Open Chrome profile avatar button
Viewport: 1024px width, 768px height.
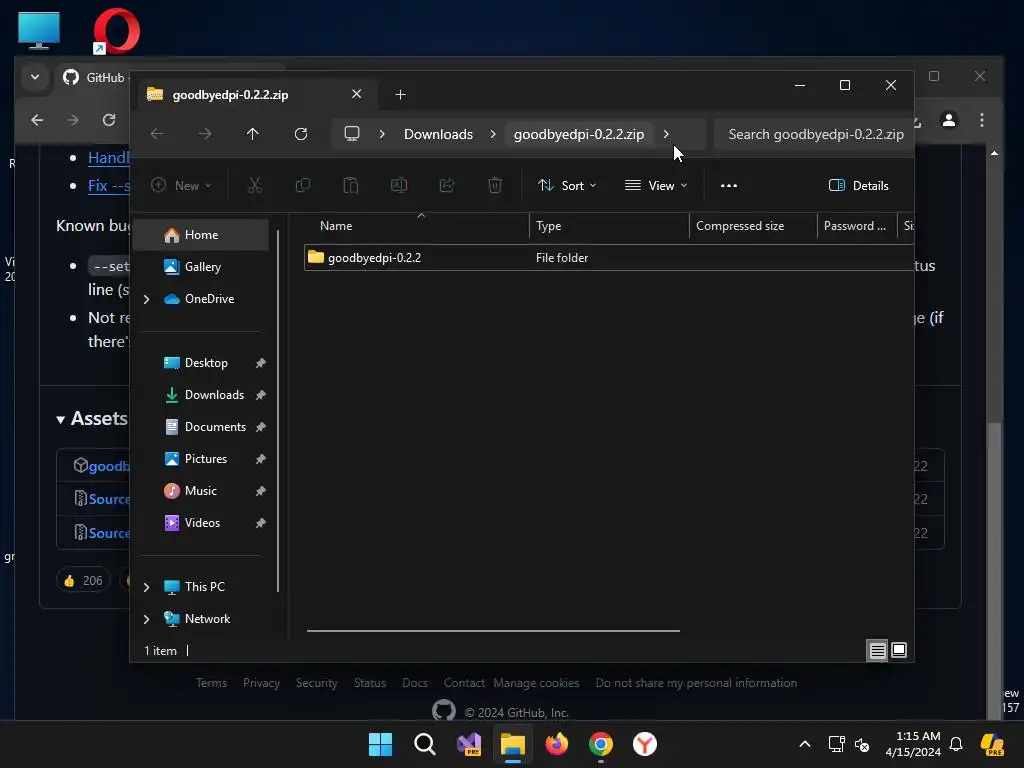coord(949,120)
